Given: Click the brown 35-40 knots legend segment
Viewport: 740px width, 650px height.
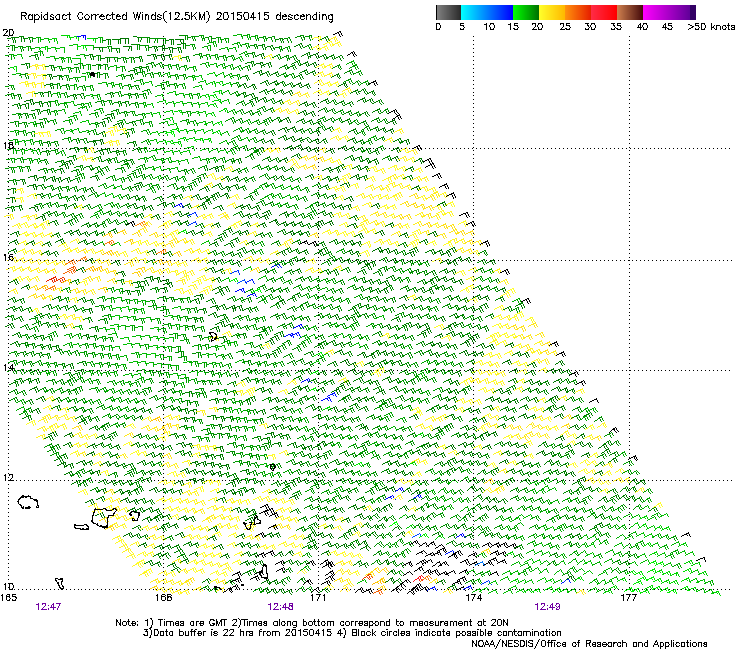Looking at the screenshot, I should coord(630,12).
